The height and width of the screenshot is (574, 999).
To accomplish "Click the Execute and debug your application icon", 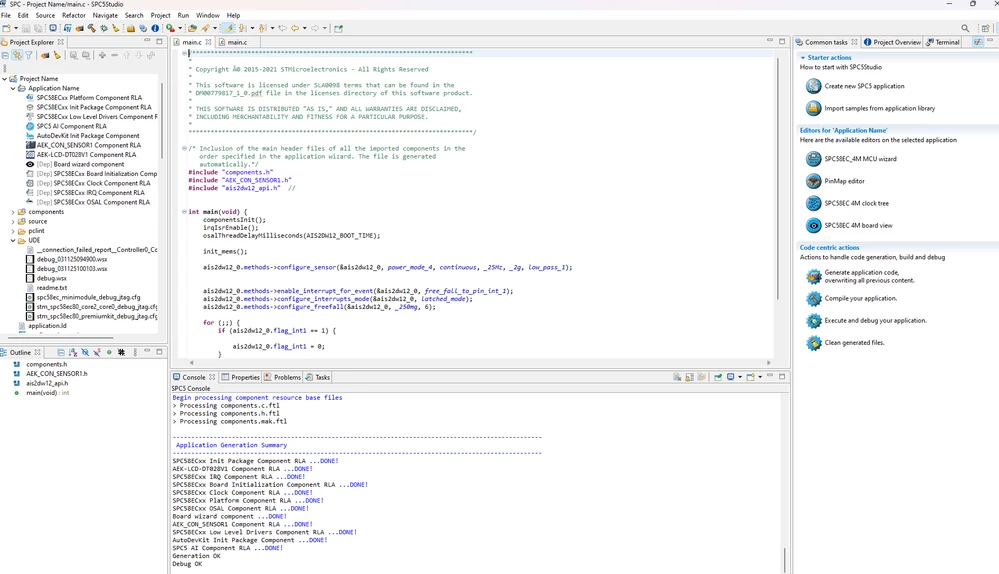I will pyautogui.click(x=813, y=320).
